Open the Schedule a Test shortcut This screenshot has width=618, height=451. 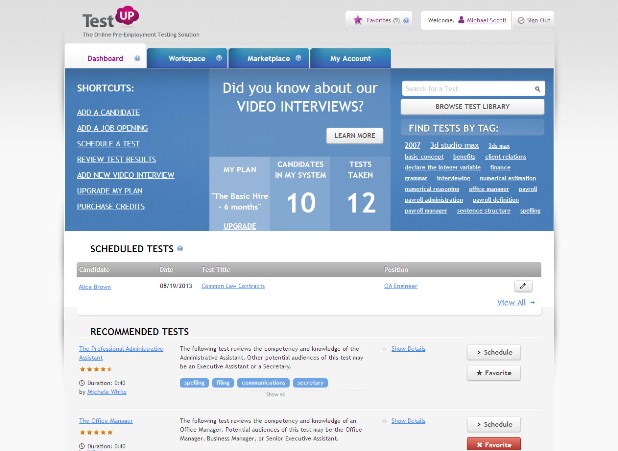point(108,144)
